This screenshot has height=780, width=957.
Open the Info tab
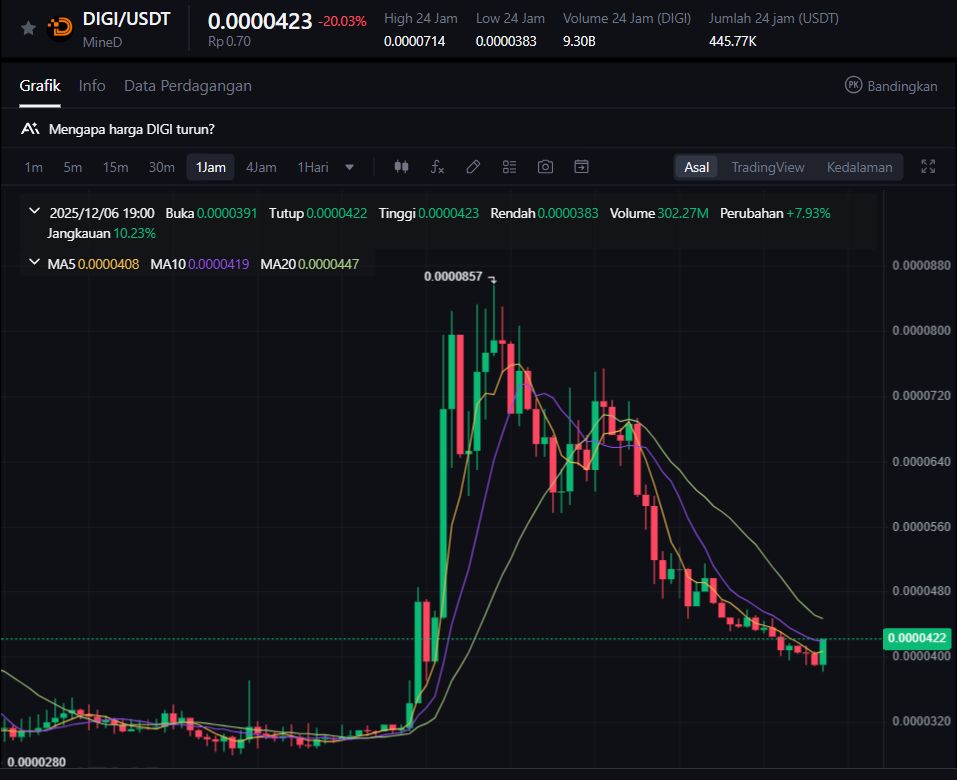(92, 86)
